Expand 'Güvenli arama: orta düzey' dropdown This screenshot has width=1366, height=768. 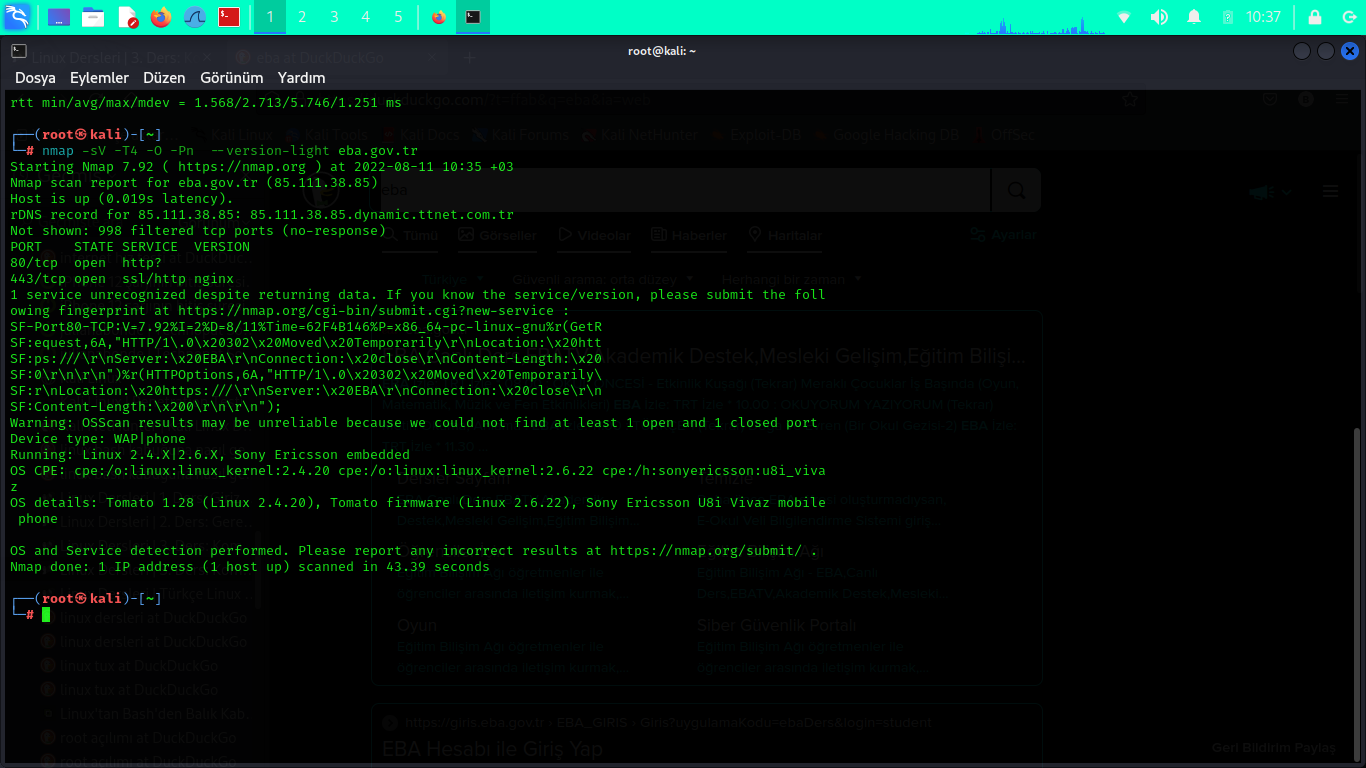coord(603,279)
